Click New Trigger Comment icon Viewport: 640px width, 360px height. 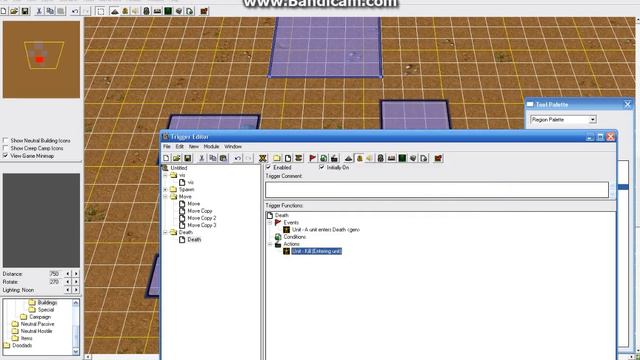tap(298, 158)
